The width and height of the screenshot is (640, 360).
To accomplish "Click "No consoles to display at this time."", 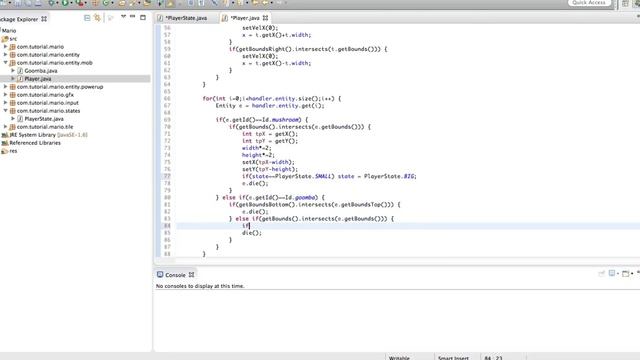I will click(200, 286).
